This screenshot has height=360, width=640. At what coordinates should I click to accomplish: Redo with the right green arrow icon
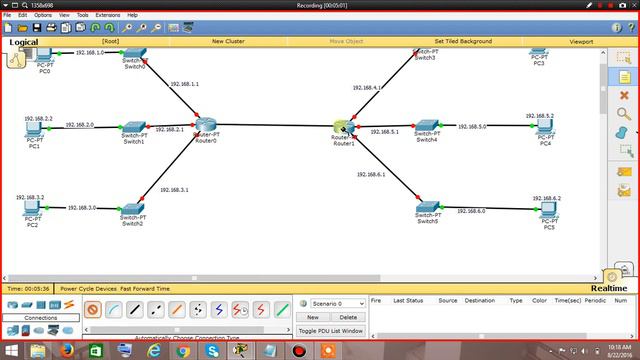[x=109, y=28]
